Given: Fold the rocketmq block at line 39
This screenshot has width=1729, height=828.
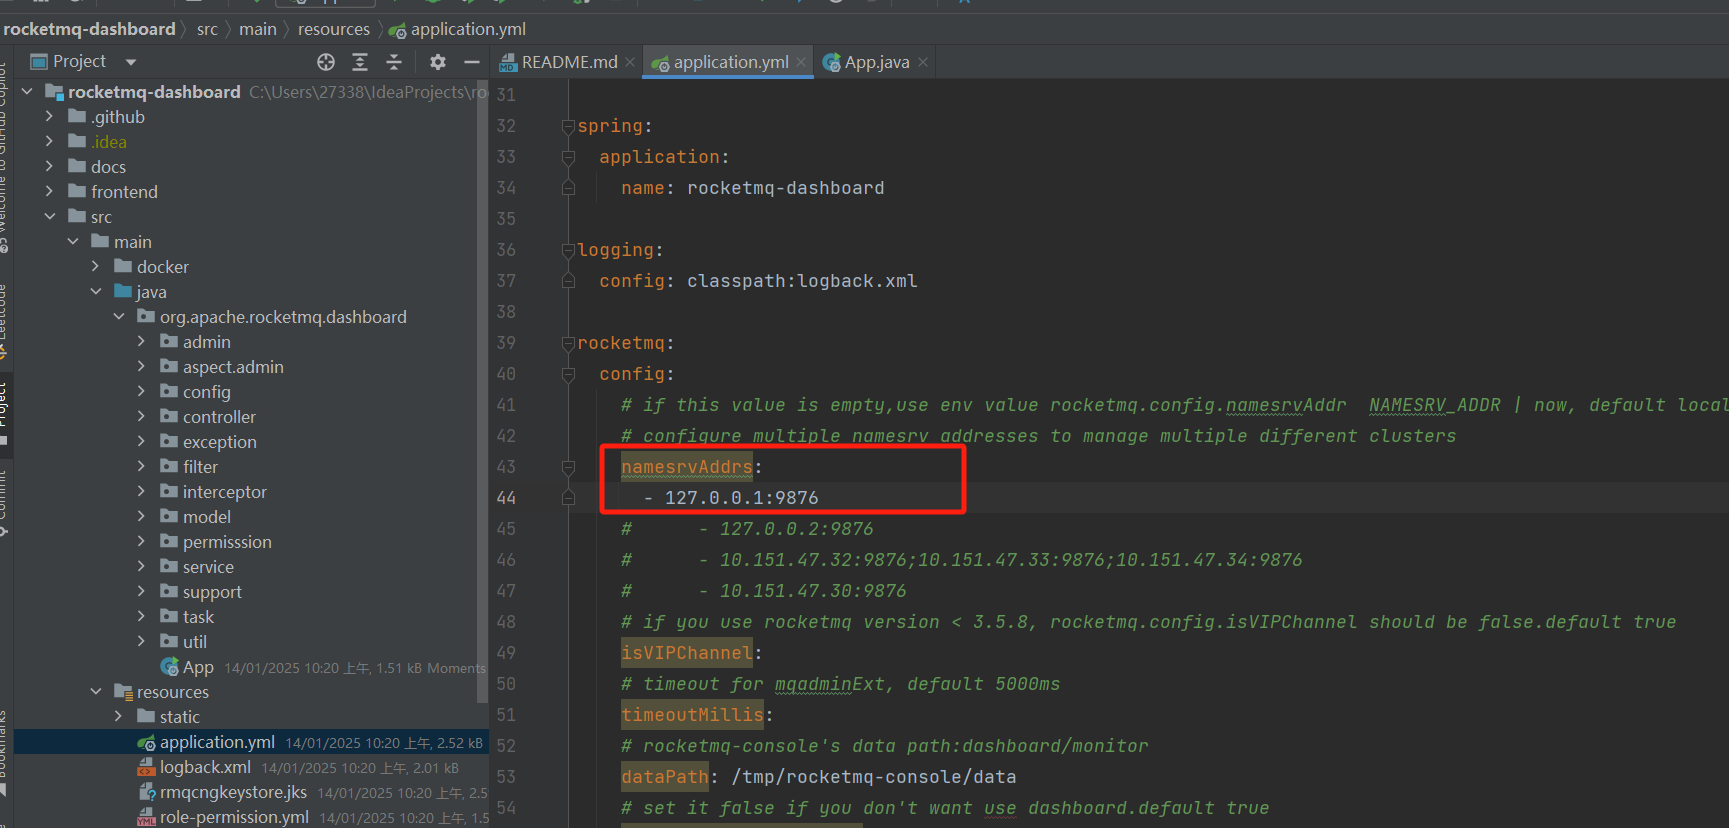Looking at the screenshot, I should click(x=568, y=343).
